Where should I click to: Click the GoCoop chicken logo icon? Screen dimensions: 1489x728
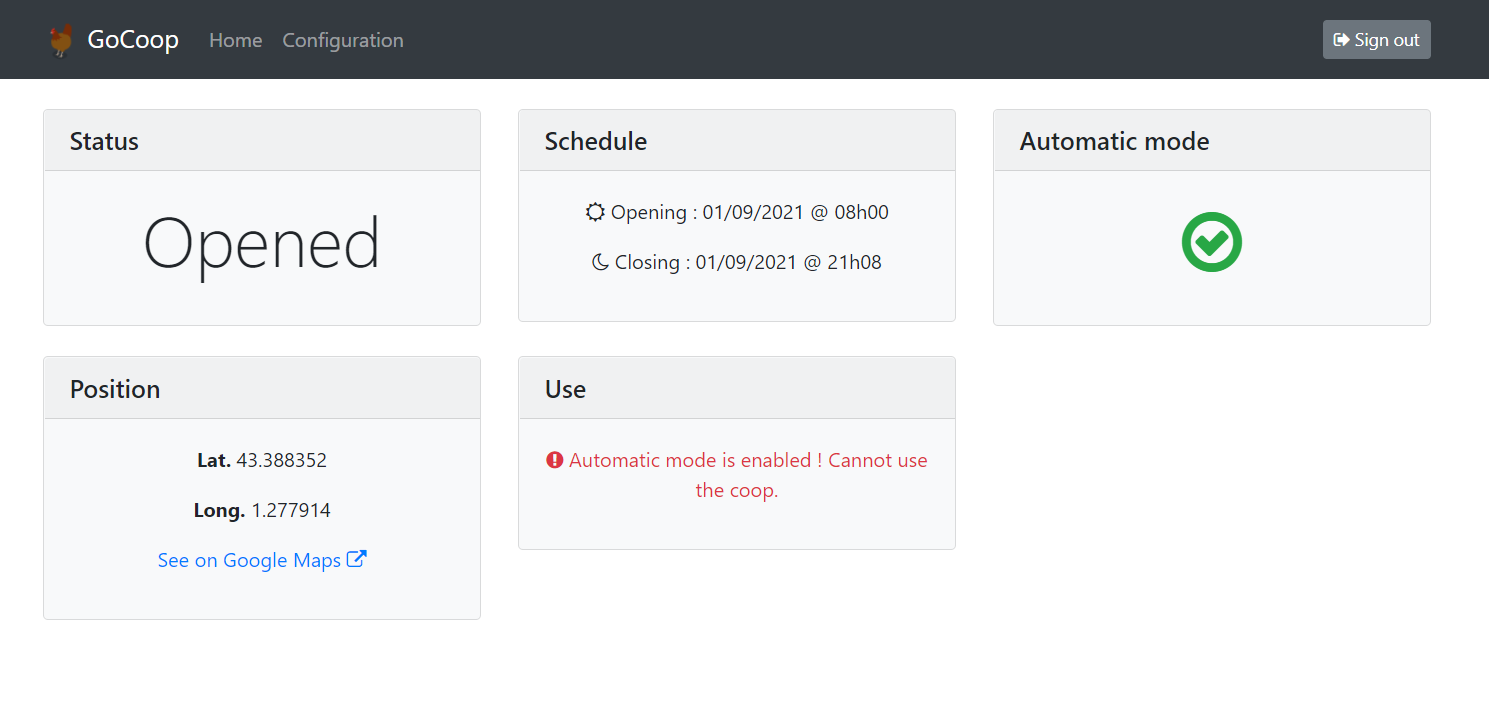click(x=62, y=40)
